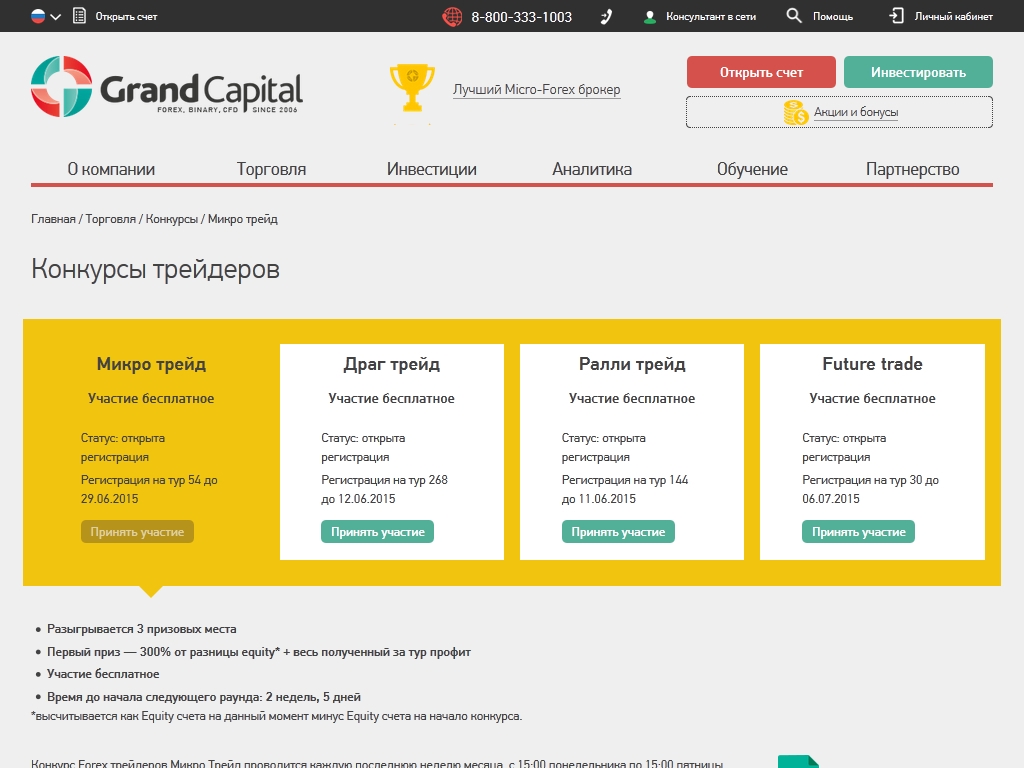
Task: Click the red globe phone icon
Action: (x=453, y=16)
